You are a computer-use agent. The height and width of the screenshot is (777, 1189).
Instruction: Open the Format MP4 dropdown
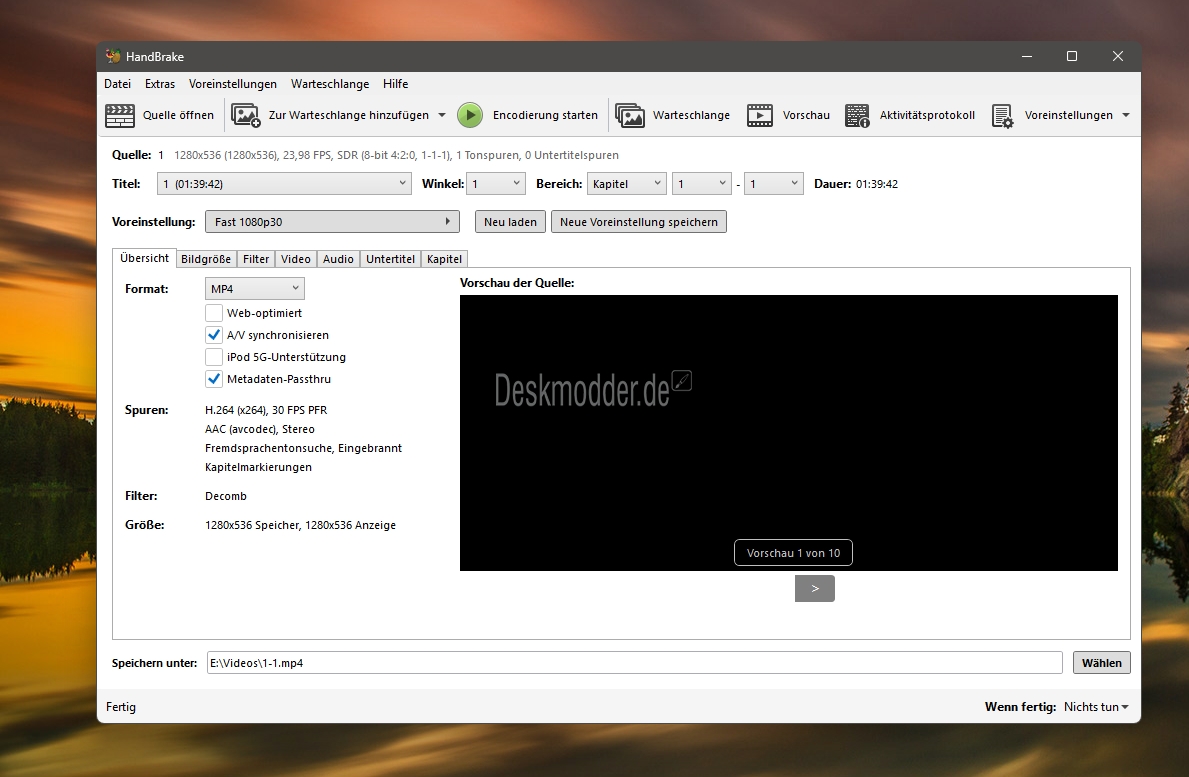pos(254,289)
